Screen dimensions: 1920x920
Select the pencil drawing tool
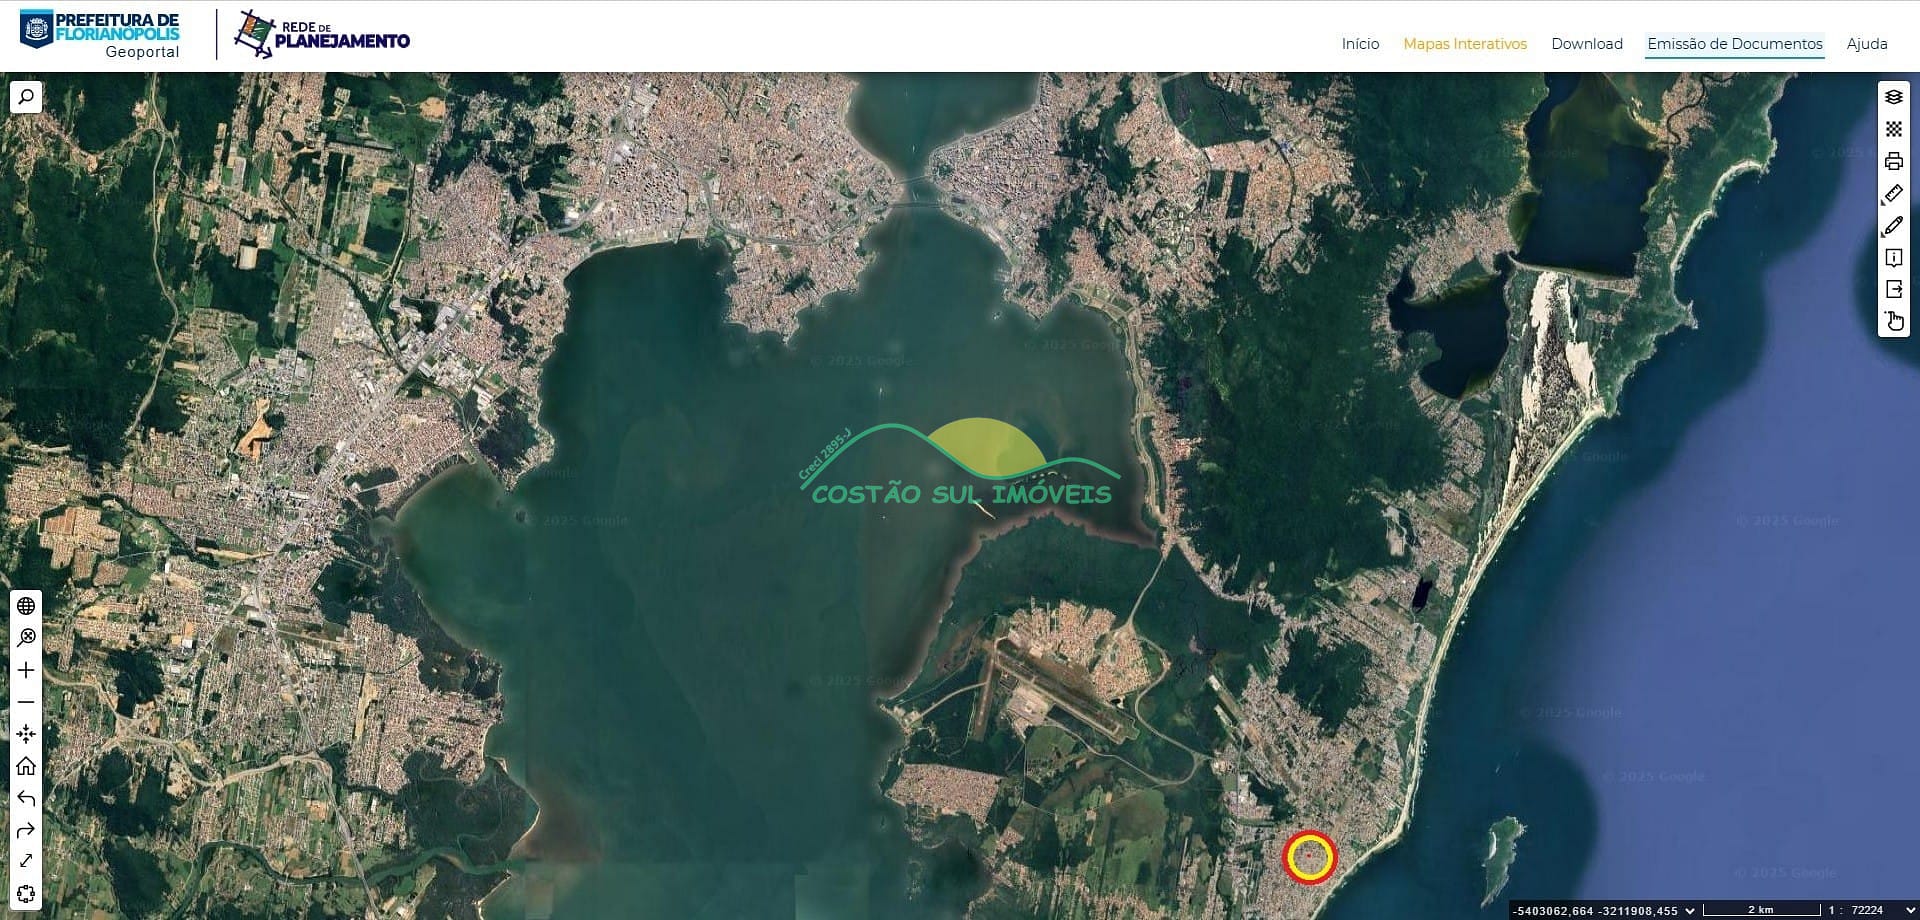1894,226
